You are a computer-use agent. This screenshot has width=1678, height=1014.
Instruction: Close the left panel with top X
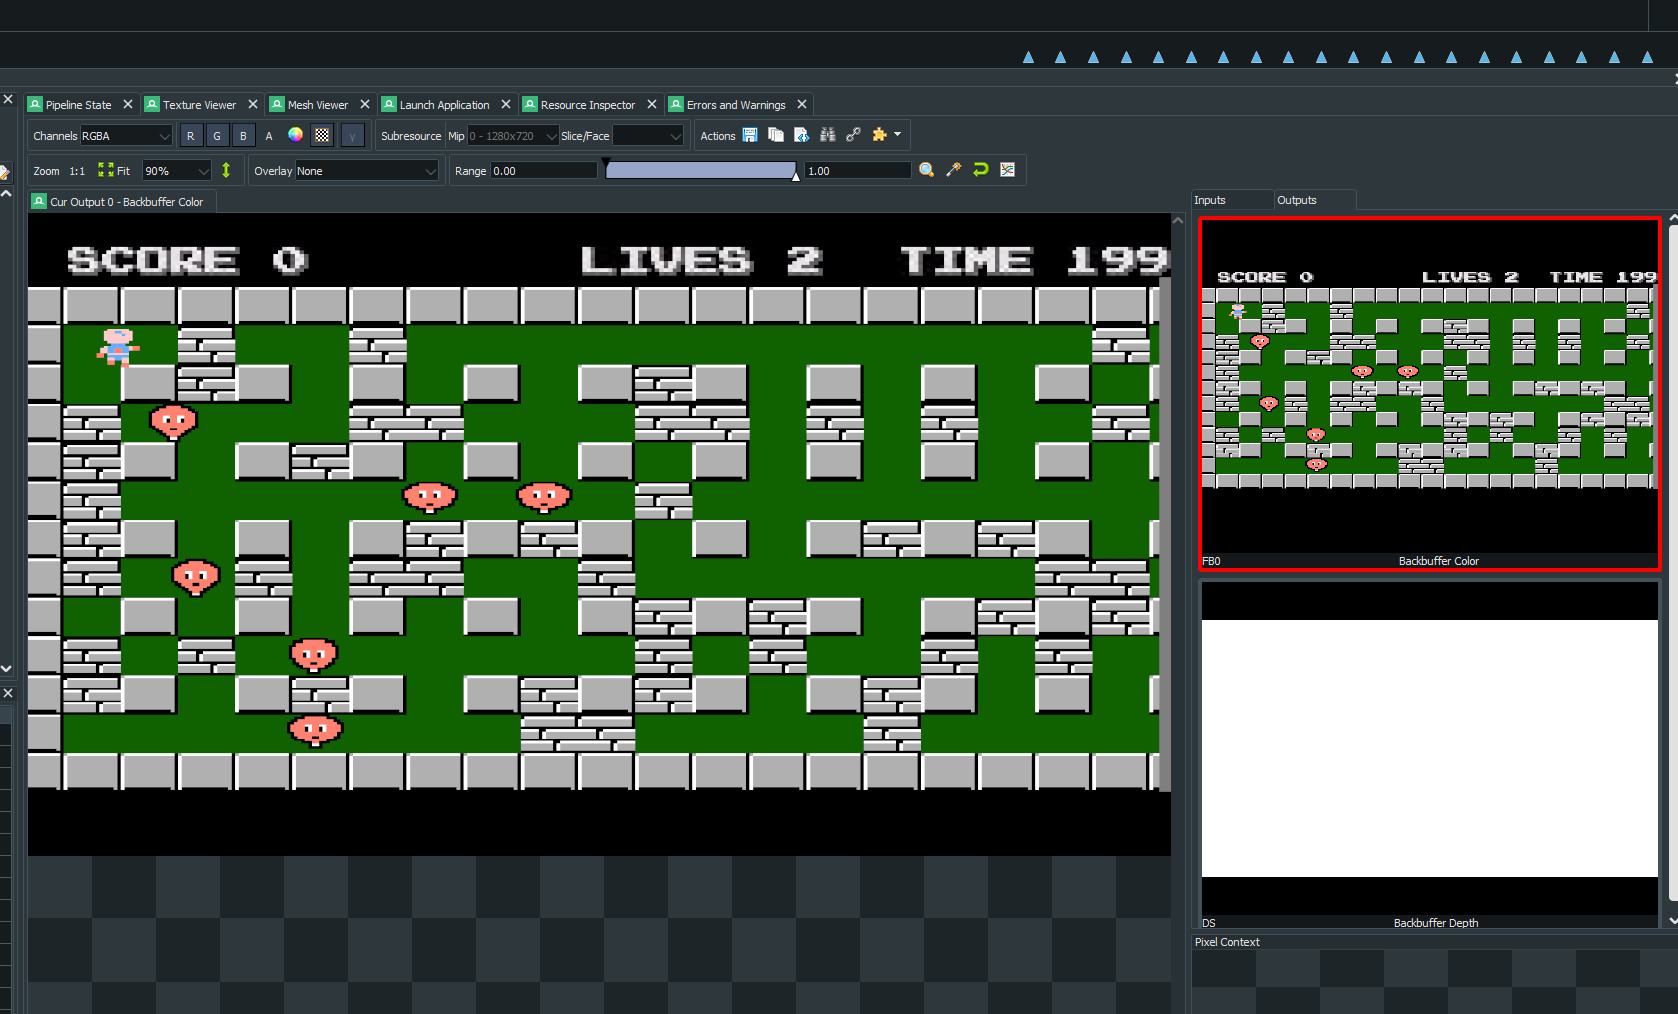coord(8,99)
